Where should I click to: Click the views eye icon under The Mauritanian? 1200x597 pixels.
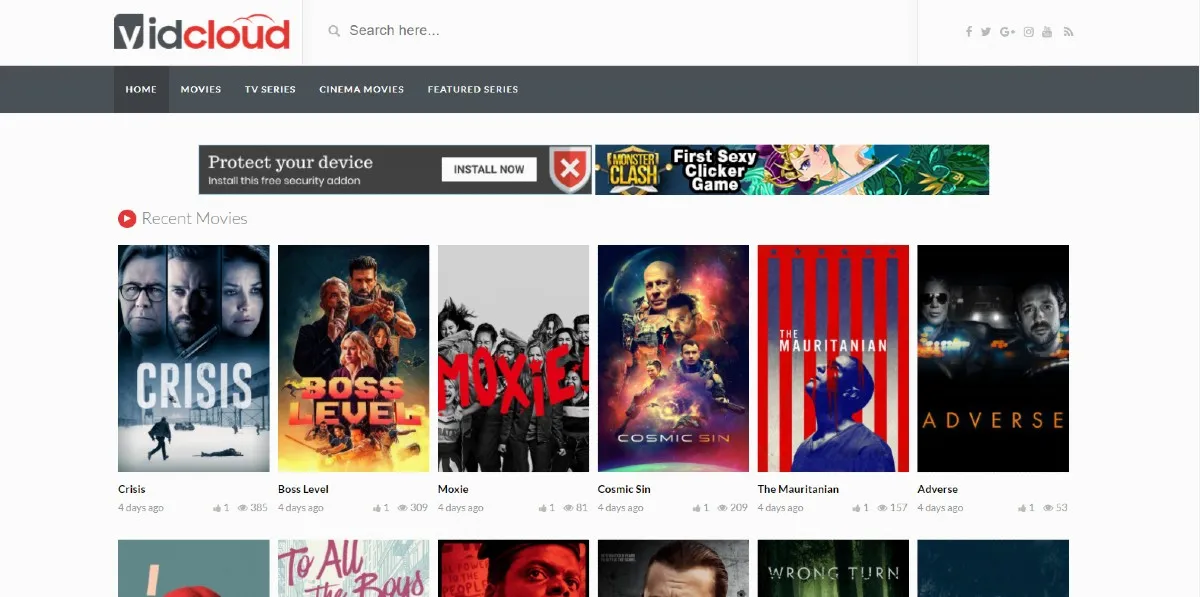882,508
